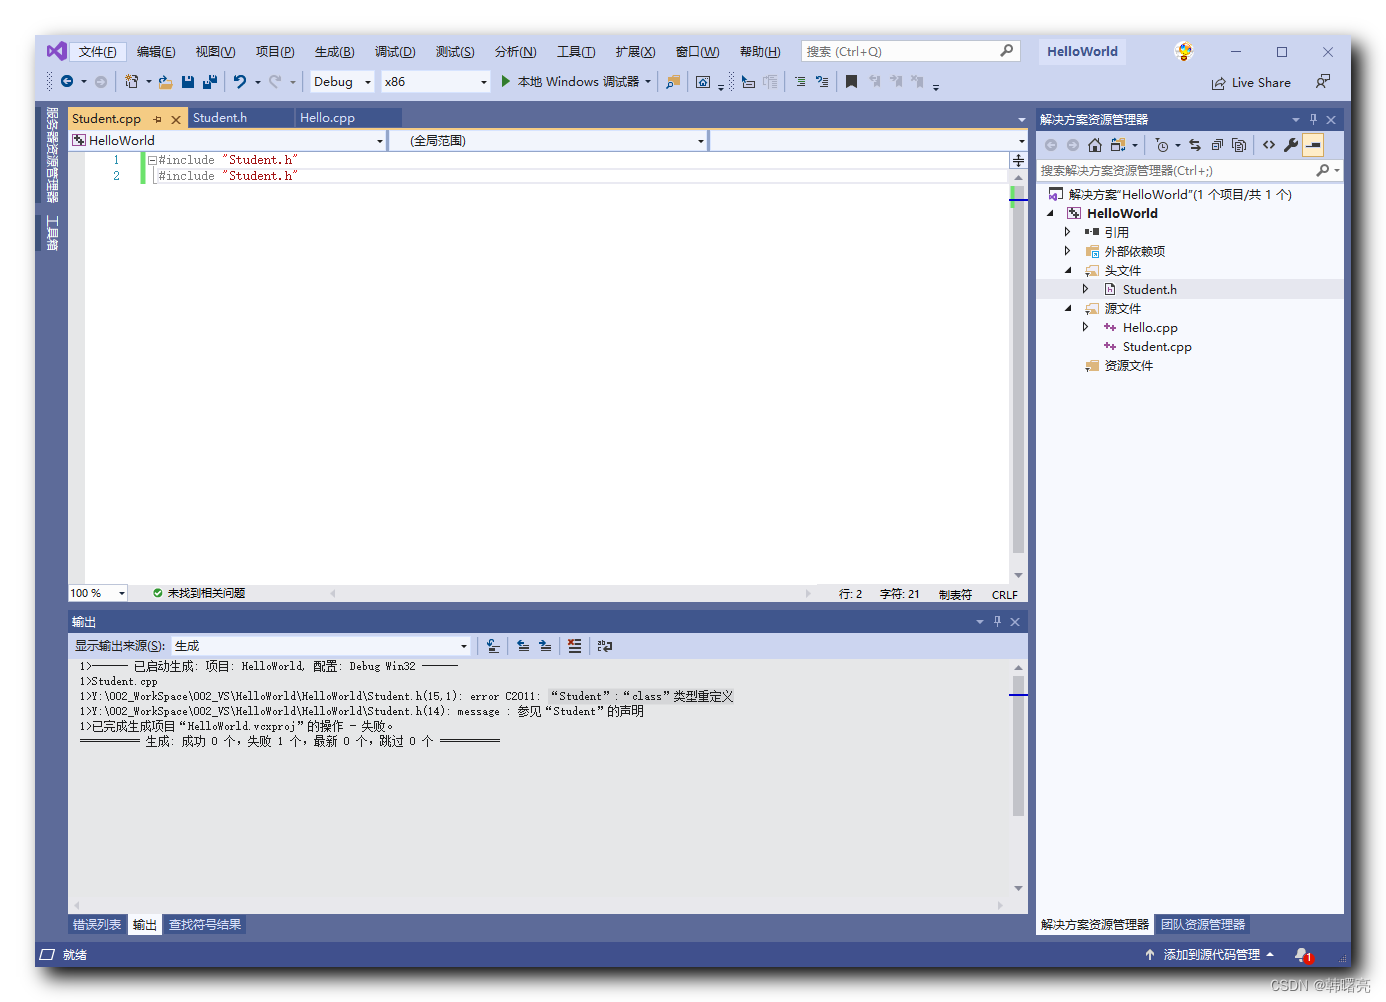This screenshot has height=1002, width=1386.
Task: Expand the Hello.cpp node
Action: (1085, 327)
